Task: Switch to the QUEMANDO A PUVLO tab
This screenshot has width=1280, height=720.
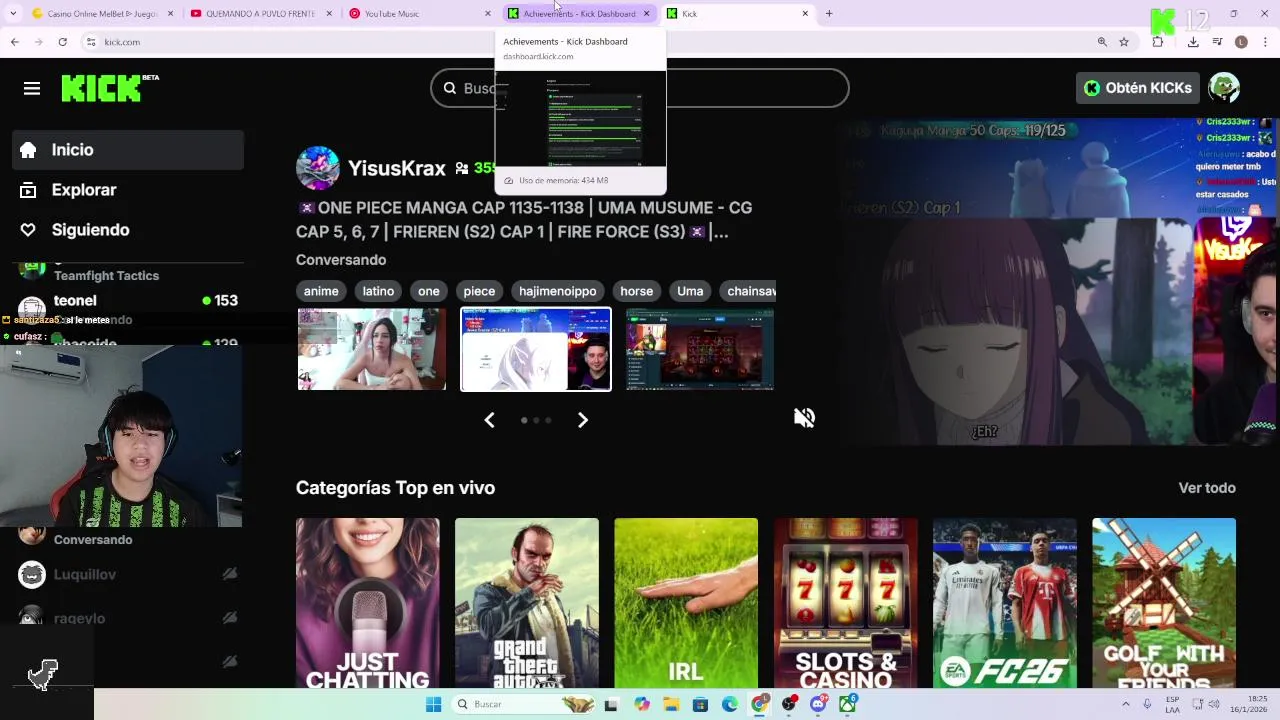Action: click(260, 14)
